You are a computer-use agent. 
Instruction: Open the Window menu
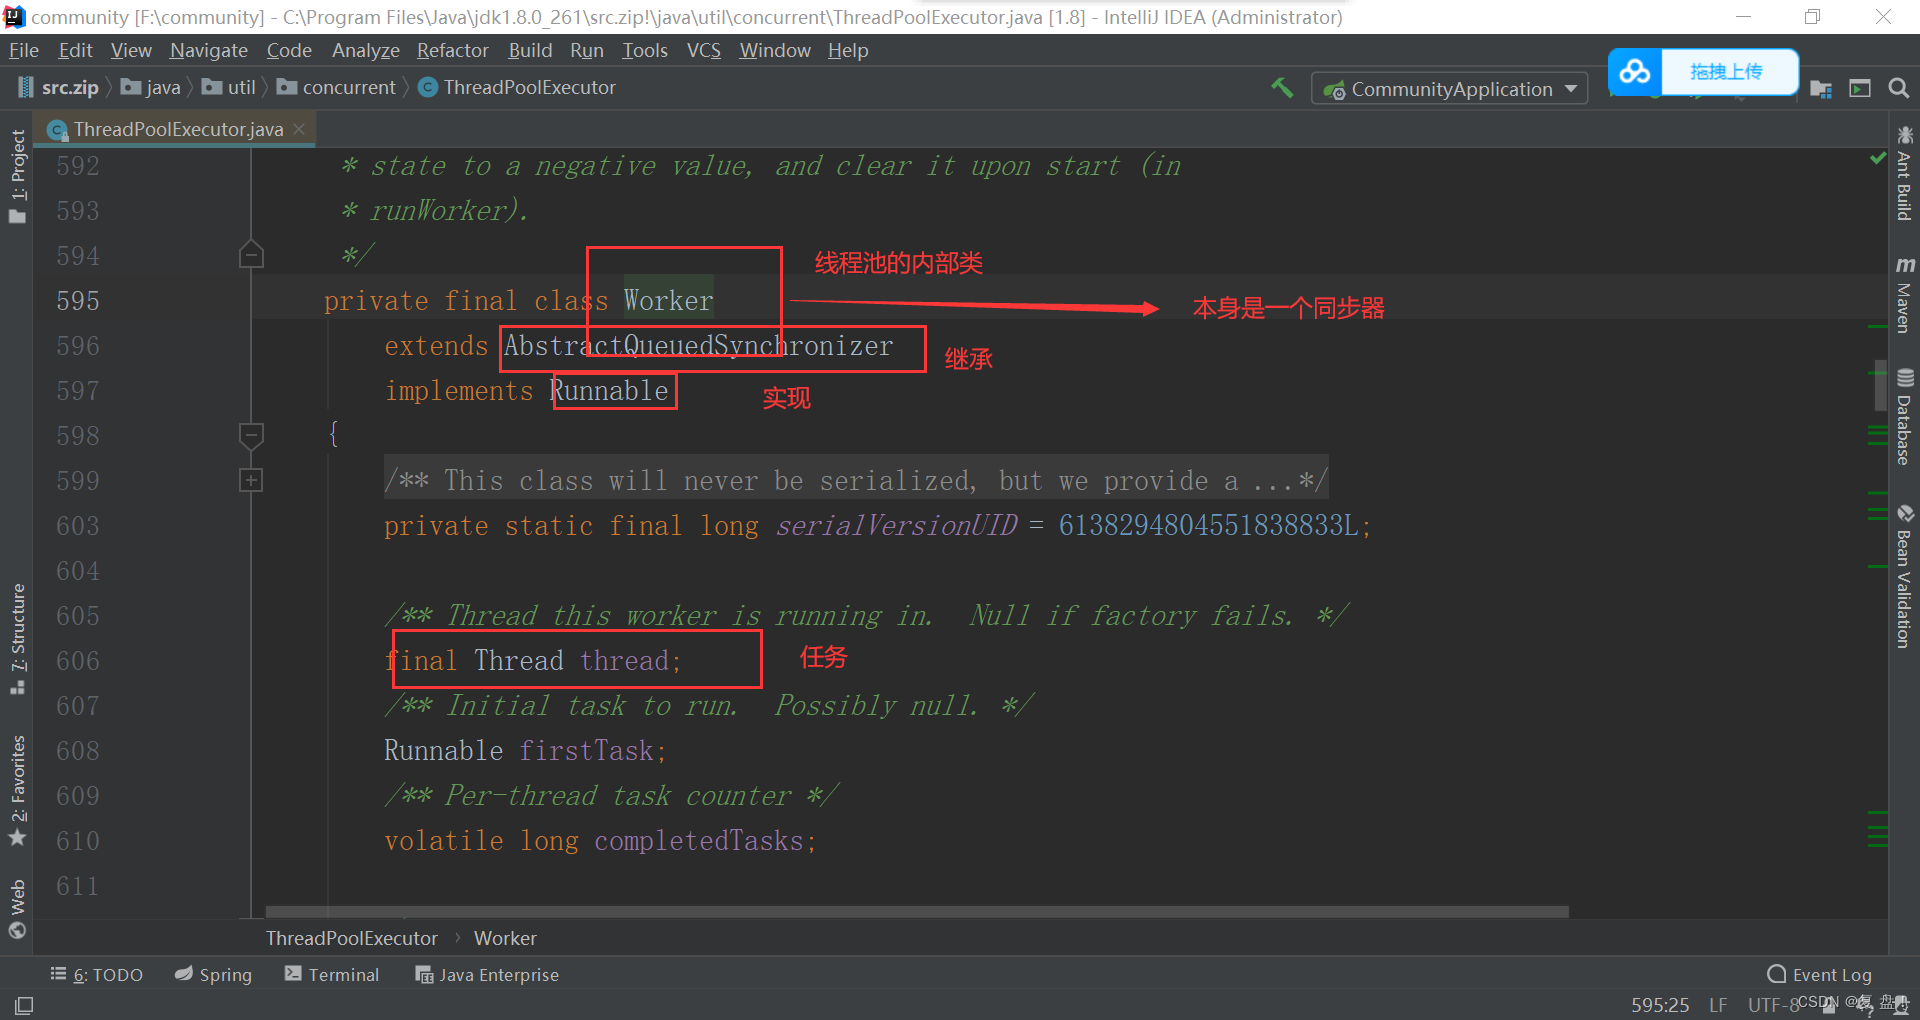coord(774,50)
